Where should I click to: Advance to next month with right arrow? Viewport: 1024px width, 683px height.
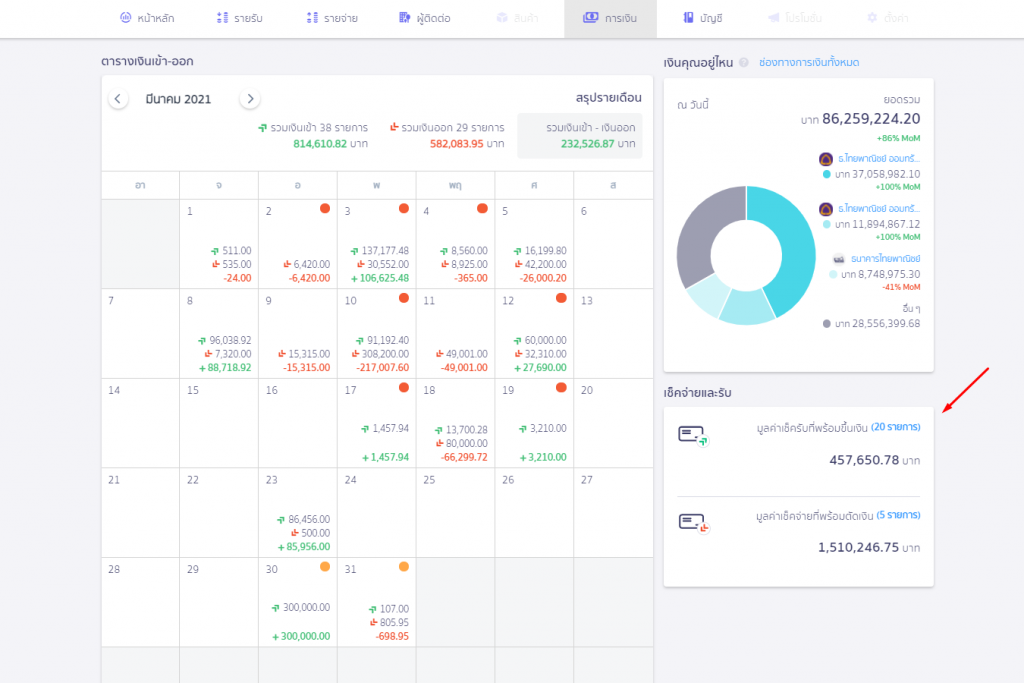(x=250, y=99)
